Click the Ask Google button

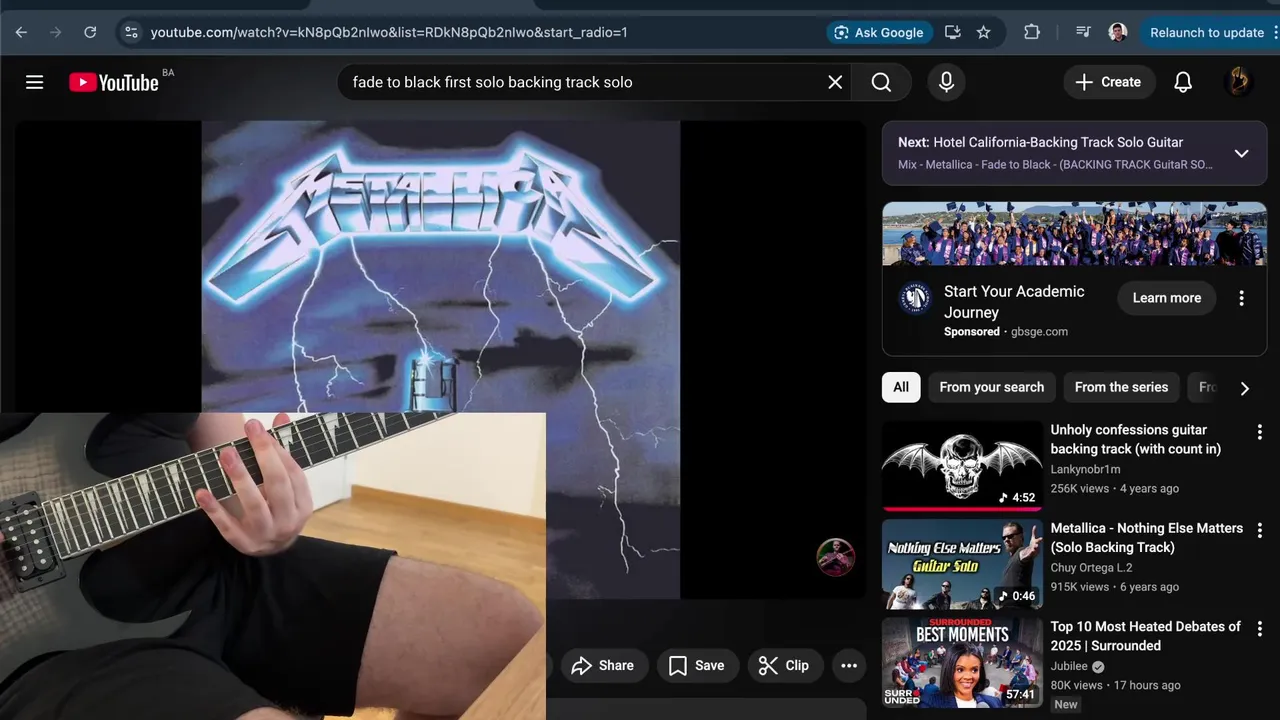(879, 32)
